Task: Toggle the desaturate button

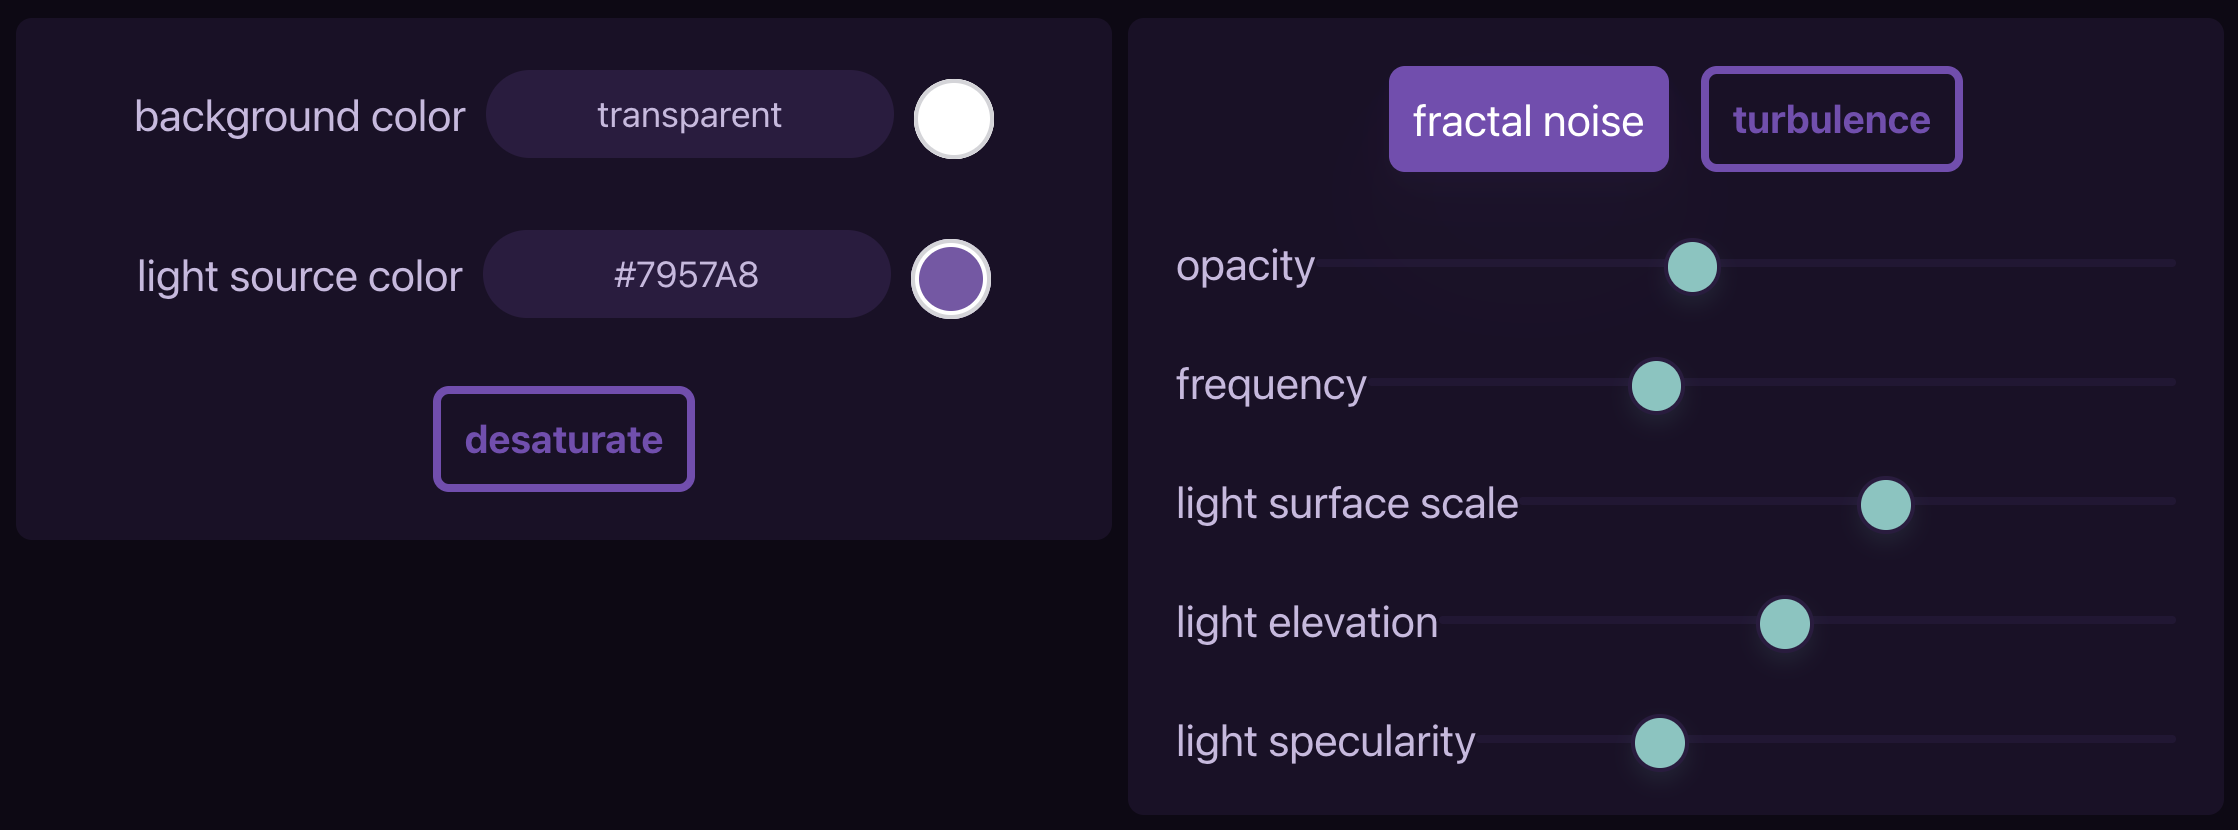Action: 564,439
